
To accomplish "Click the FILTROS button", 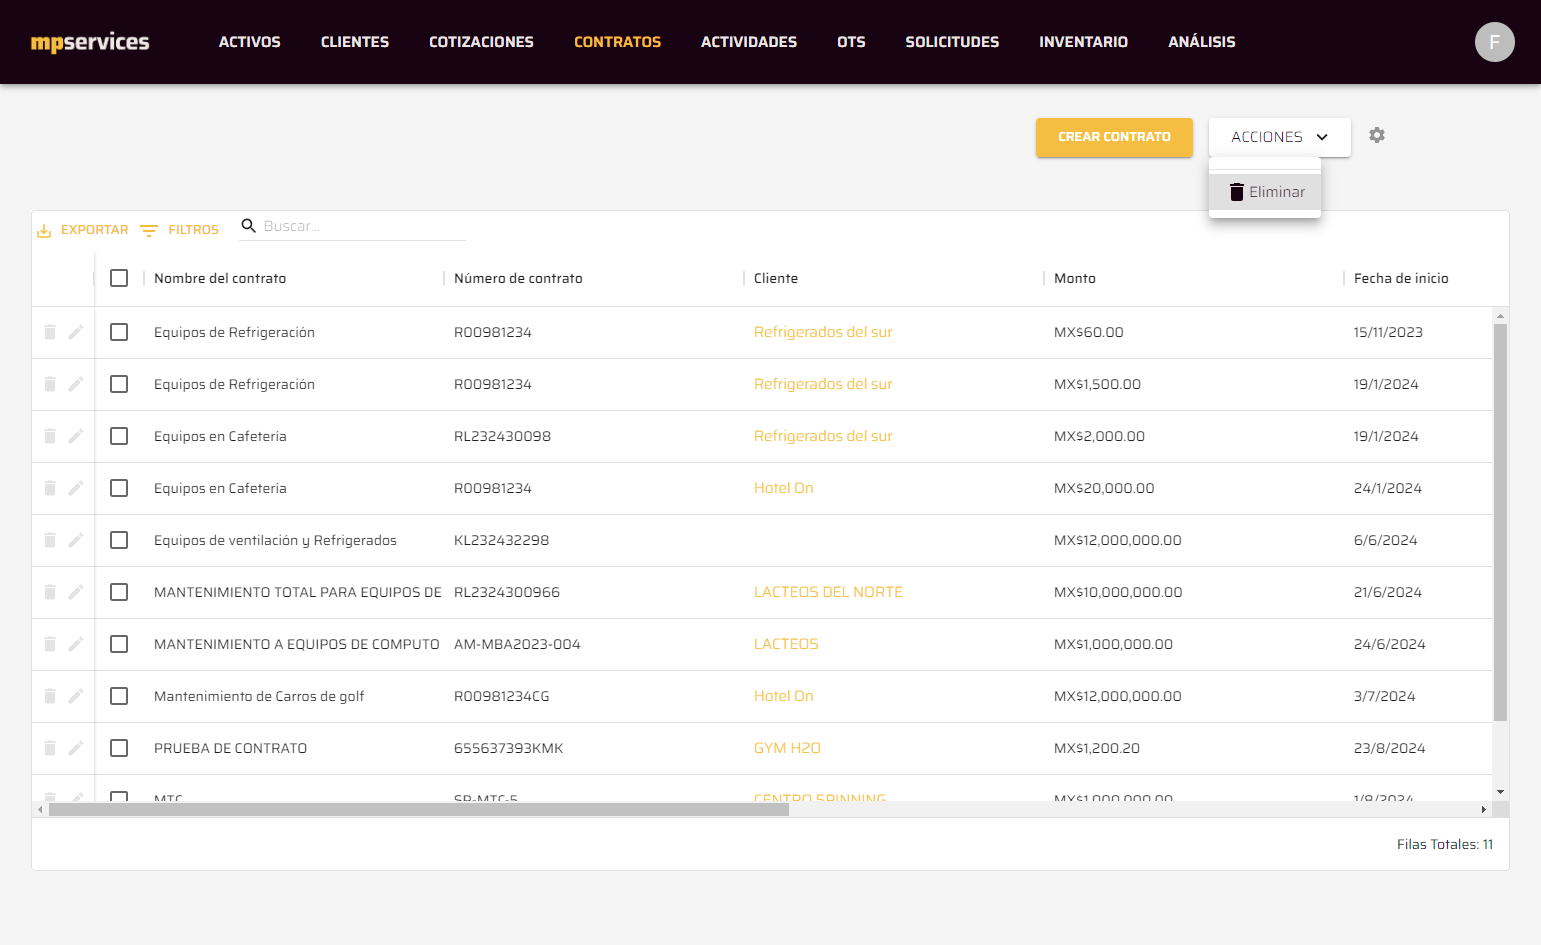I will click(x=180, y=230).
